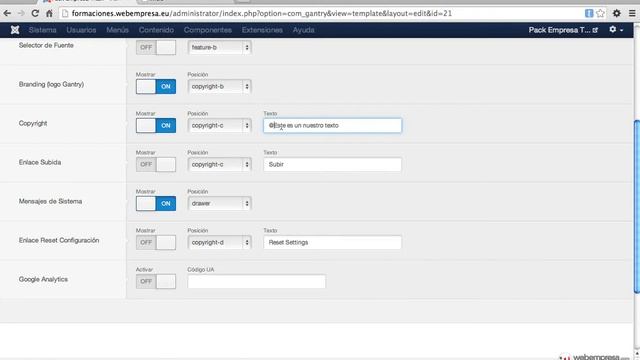Click the 'Selector de Fuente' label

coord(46,45)
